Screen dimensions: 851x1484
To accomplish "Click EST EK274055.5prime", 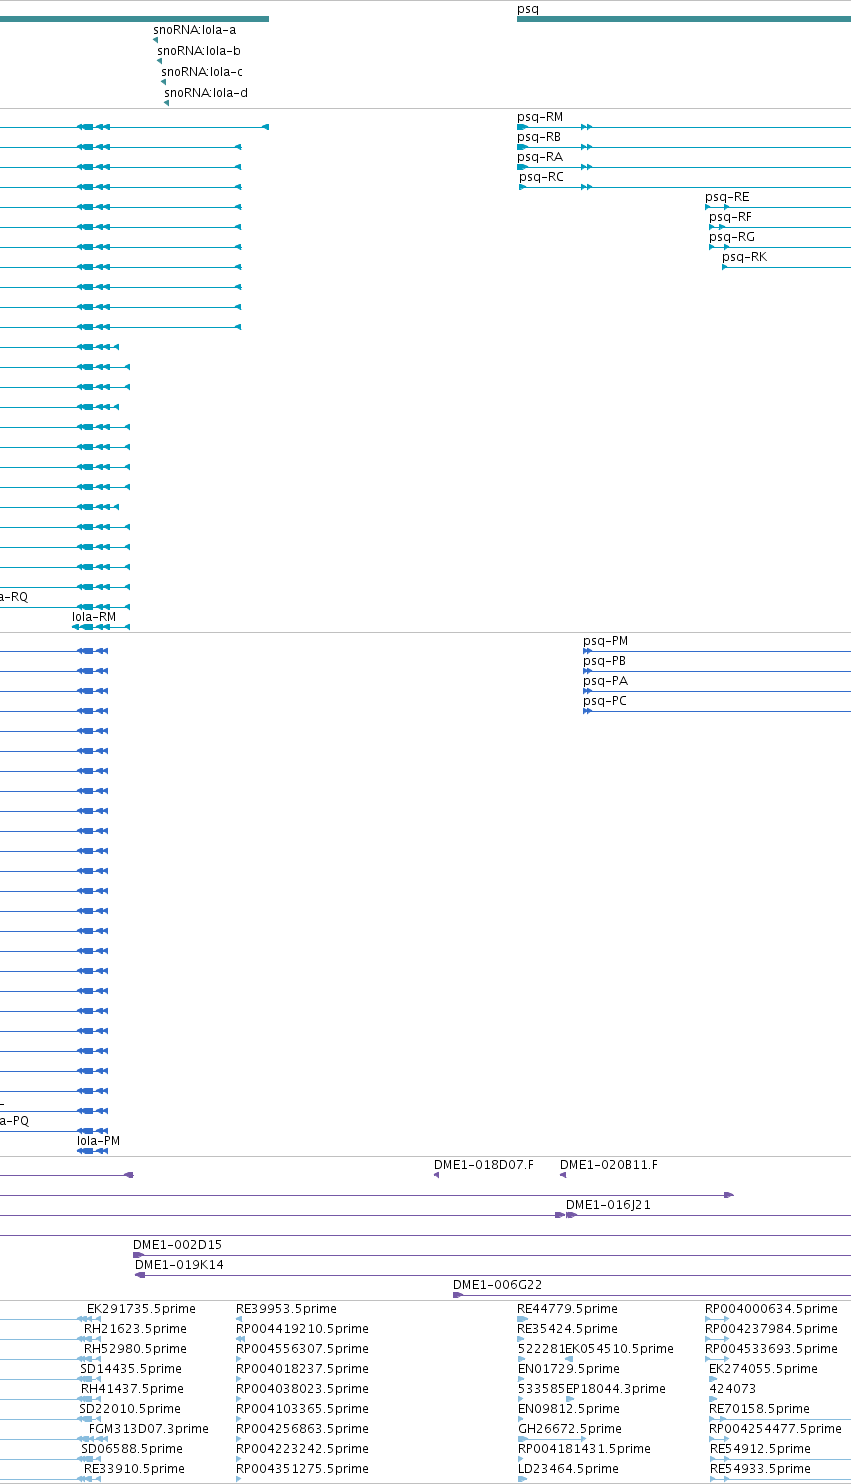I will 763,1369.
